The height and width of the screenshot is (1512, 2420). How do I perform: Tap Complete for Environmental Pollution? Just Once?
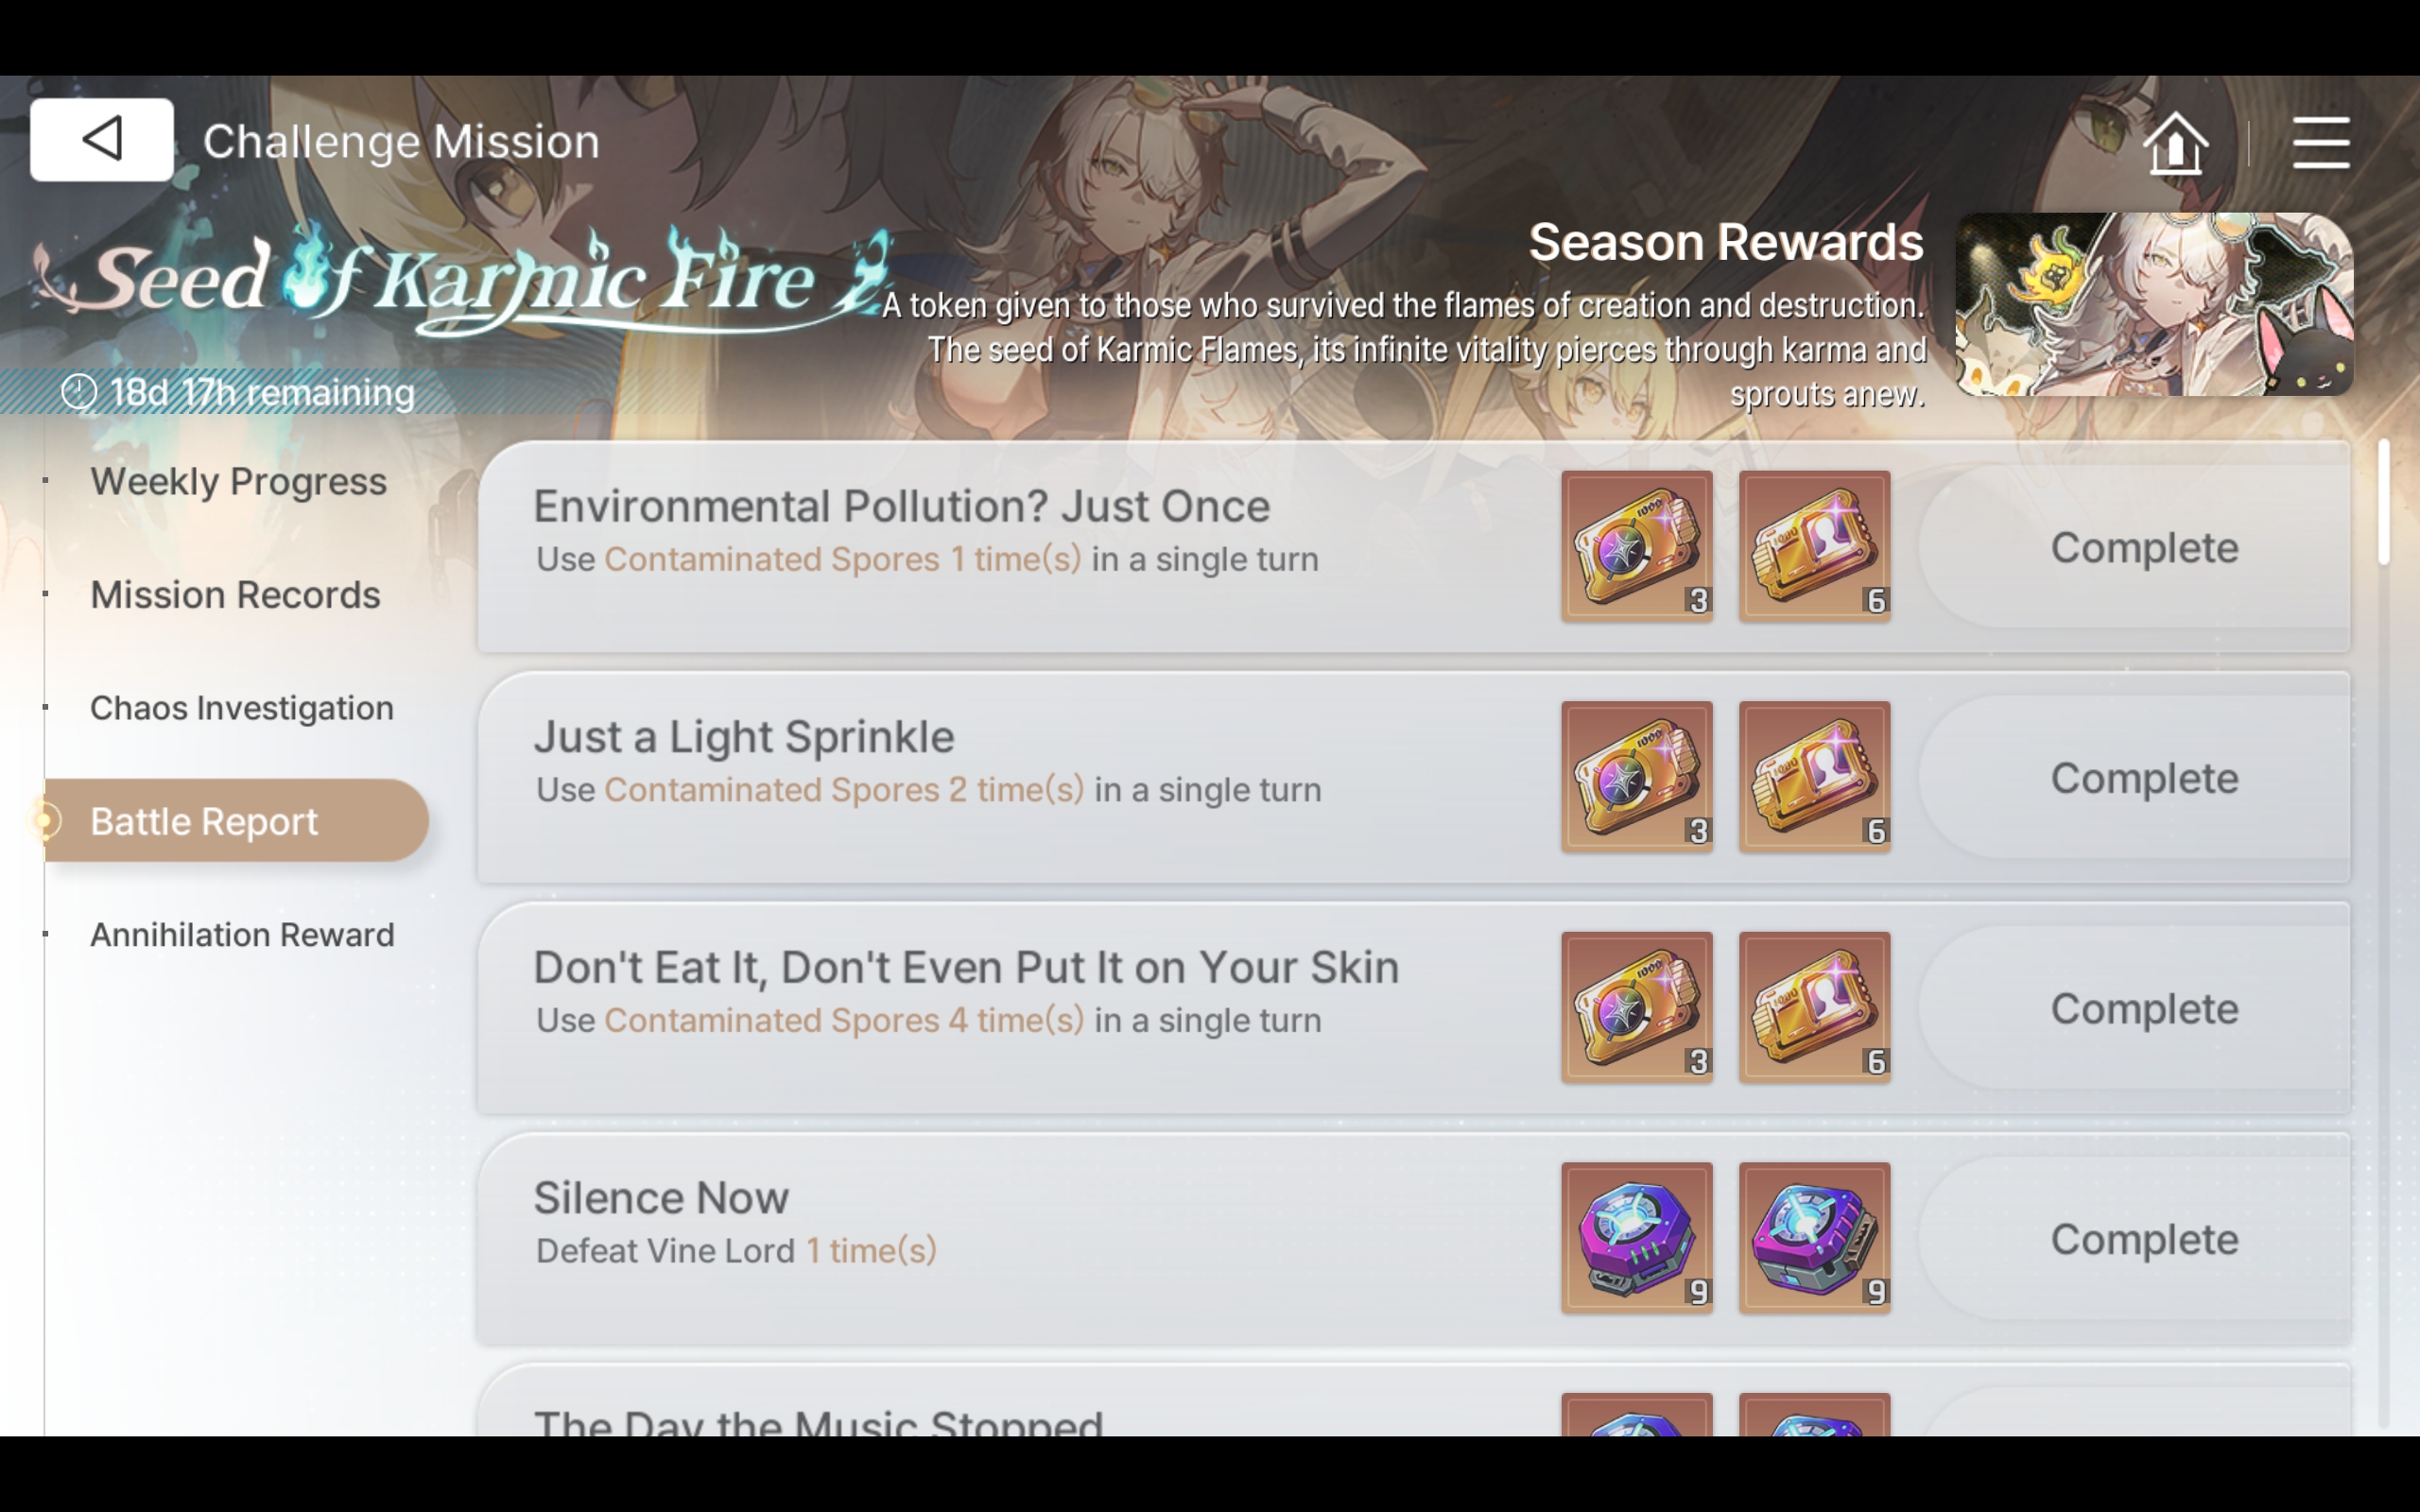[2143, 547]
